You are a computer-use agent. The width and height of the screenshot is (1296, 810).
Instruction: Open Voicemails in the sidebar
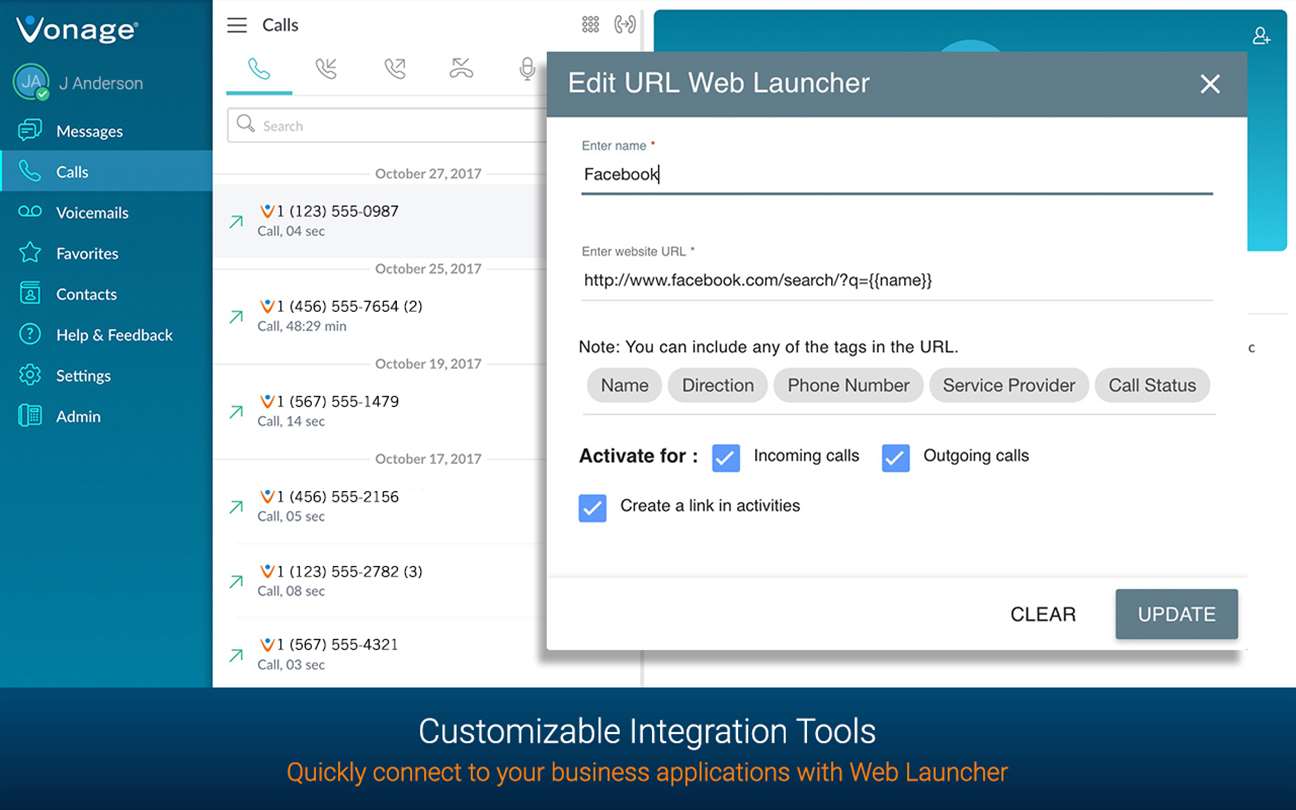tap(106, 212)
